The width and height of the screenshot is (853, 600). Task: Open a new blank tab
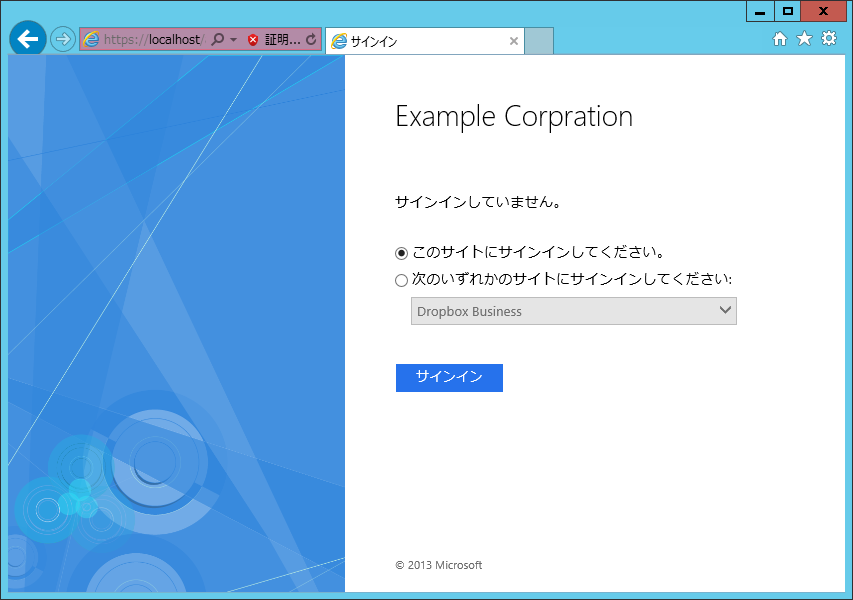[539, 41]
